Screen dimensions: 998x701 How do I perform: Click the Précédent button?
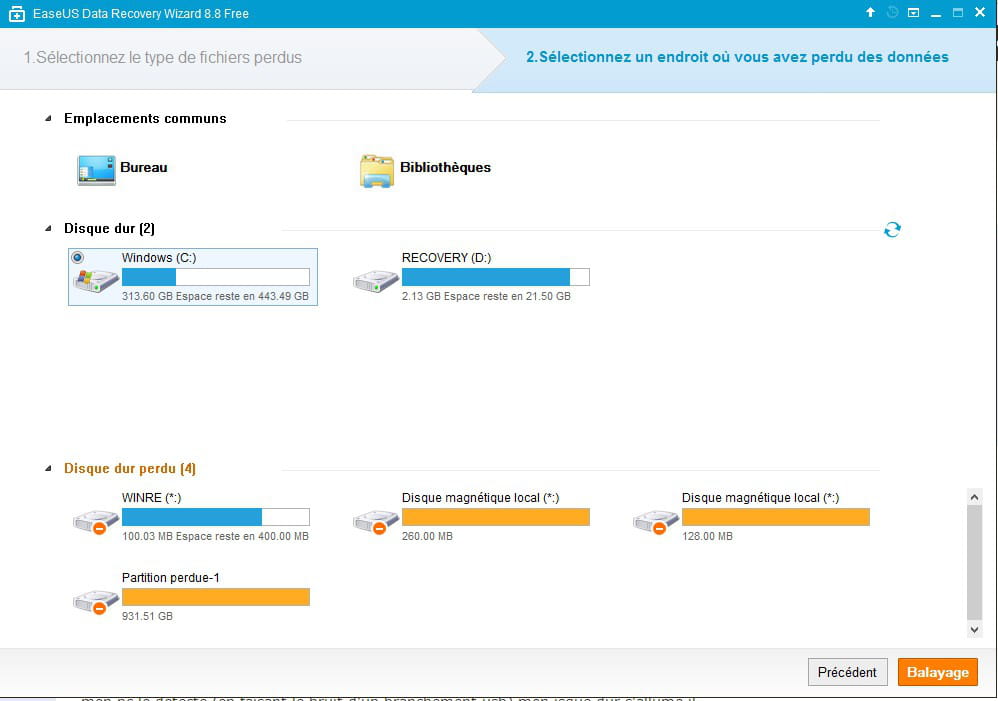(847, 672)
